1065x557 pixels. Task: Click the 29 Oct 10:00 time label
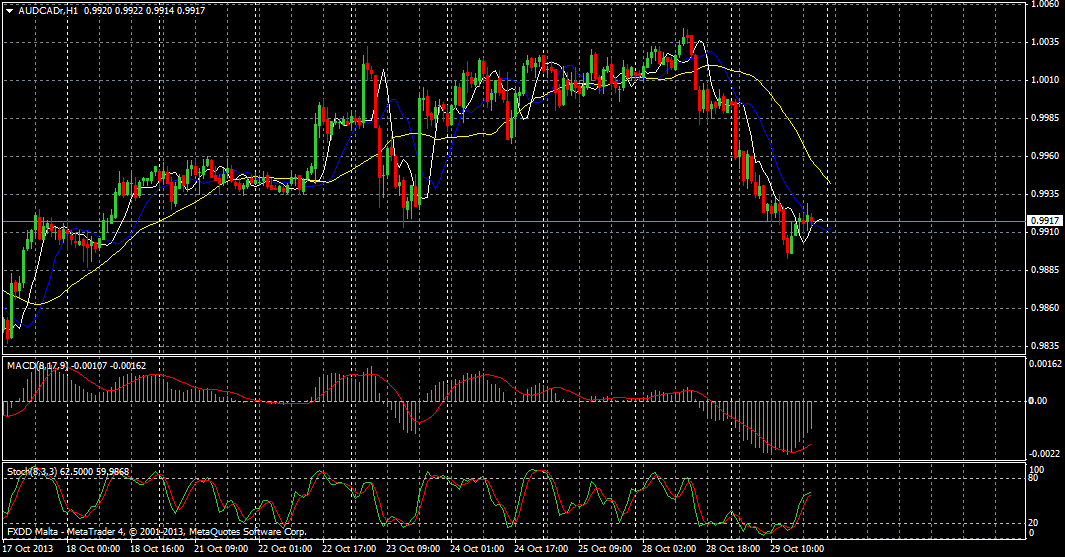799,549
